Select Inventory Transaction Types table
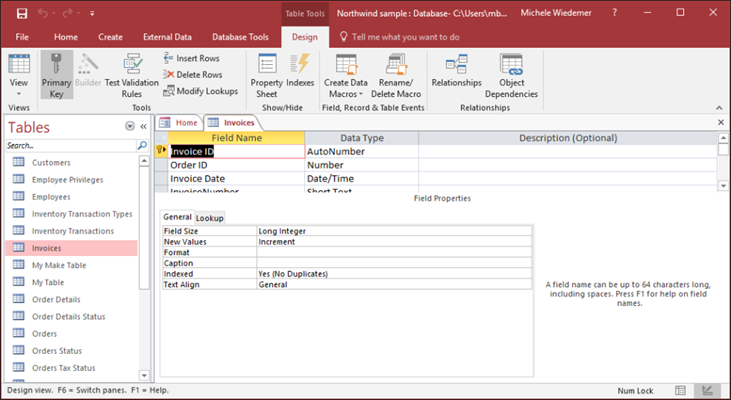 point(71,214)
